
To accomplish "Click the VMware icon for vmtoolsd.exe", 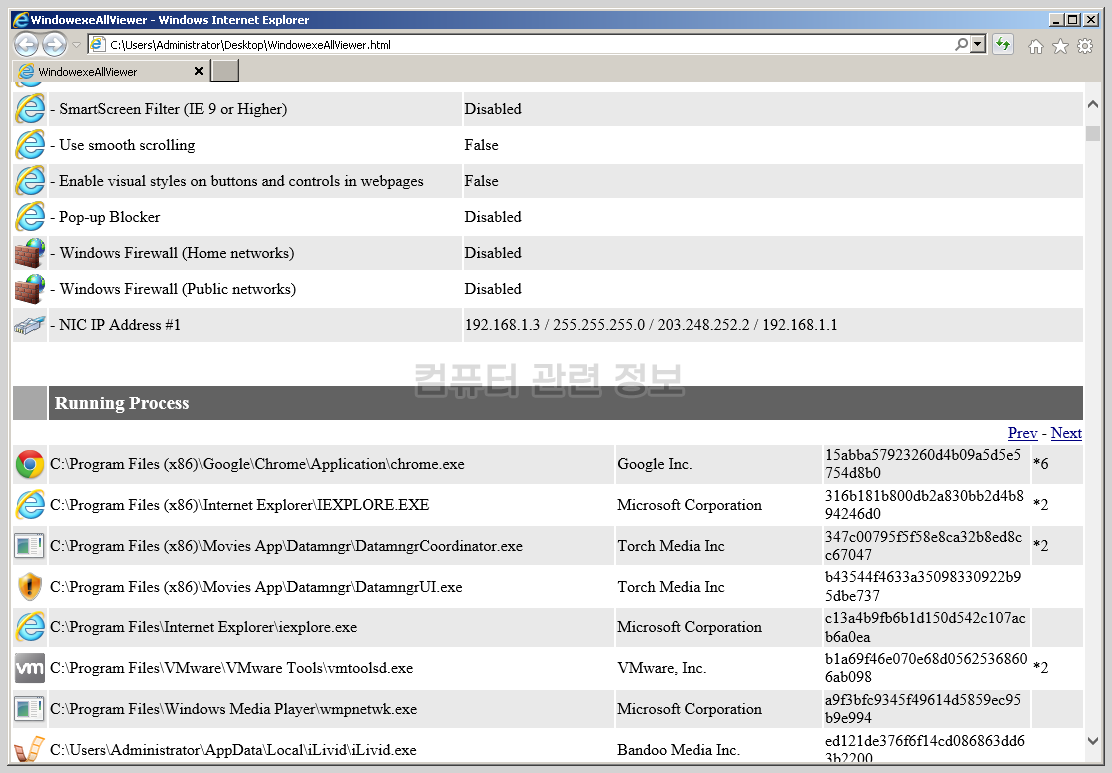I will click(x=30, y=668).
